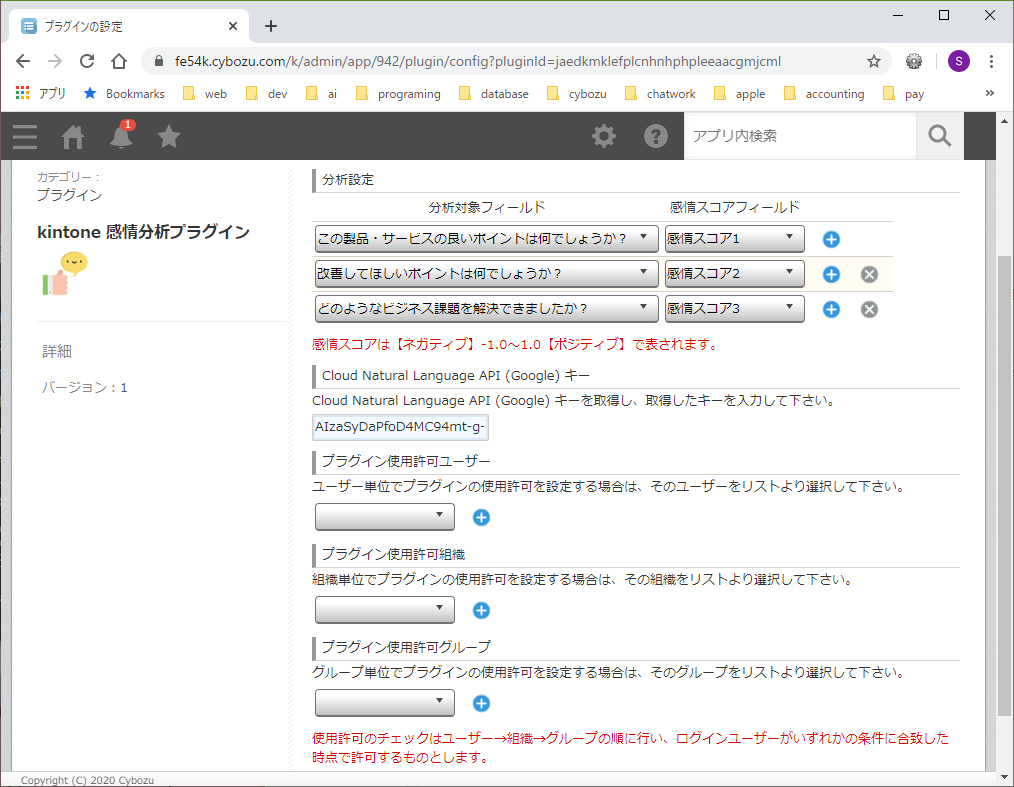The width and height of the screenshot is (1014, 787).
Task: Open dropdown 改善してほしいポイント field
Action: [x=486, y=274]
